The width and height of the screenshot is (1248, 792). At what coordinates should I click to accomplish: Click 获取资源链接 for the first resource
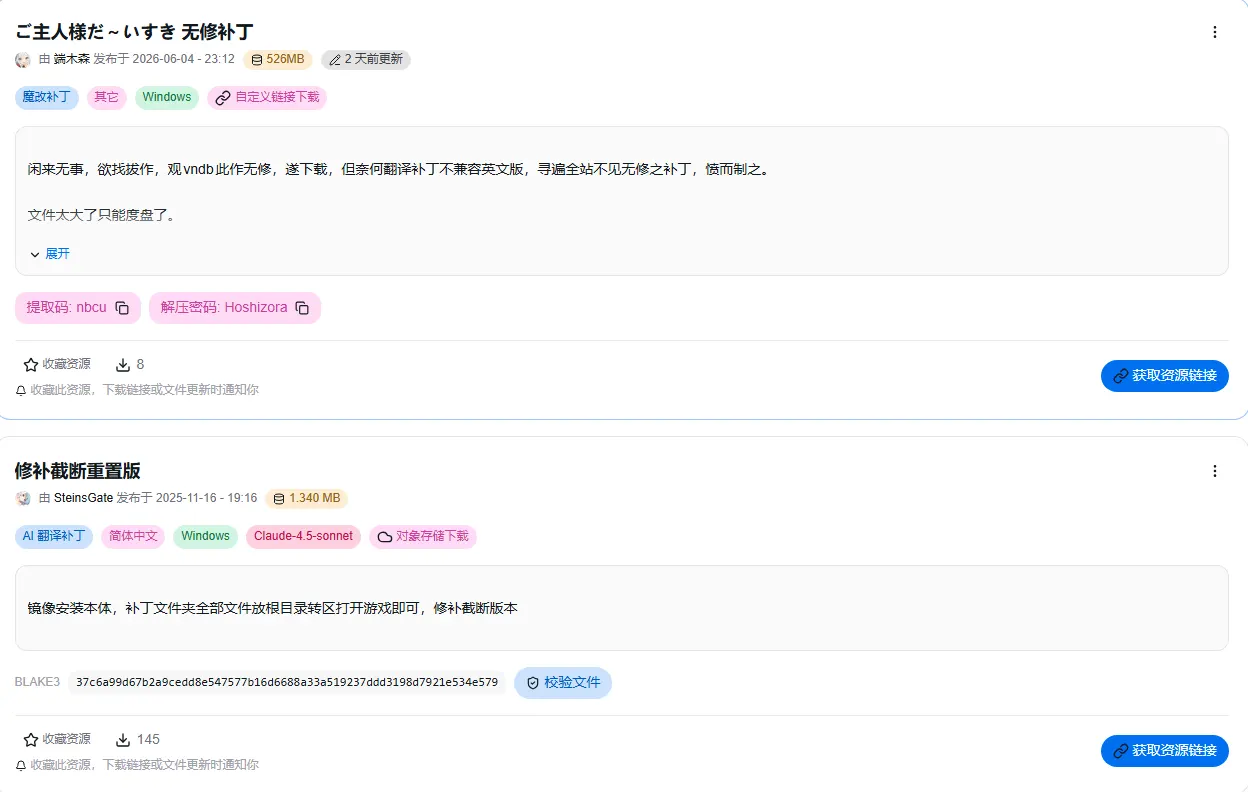point(1165,376)
